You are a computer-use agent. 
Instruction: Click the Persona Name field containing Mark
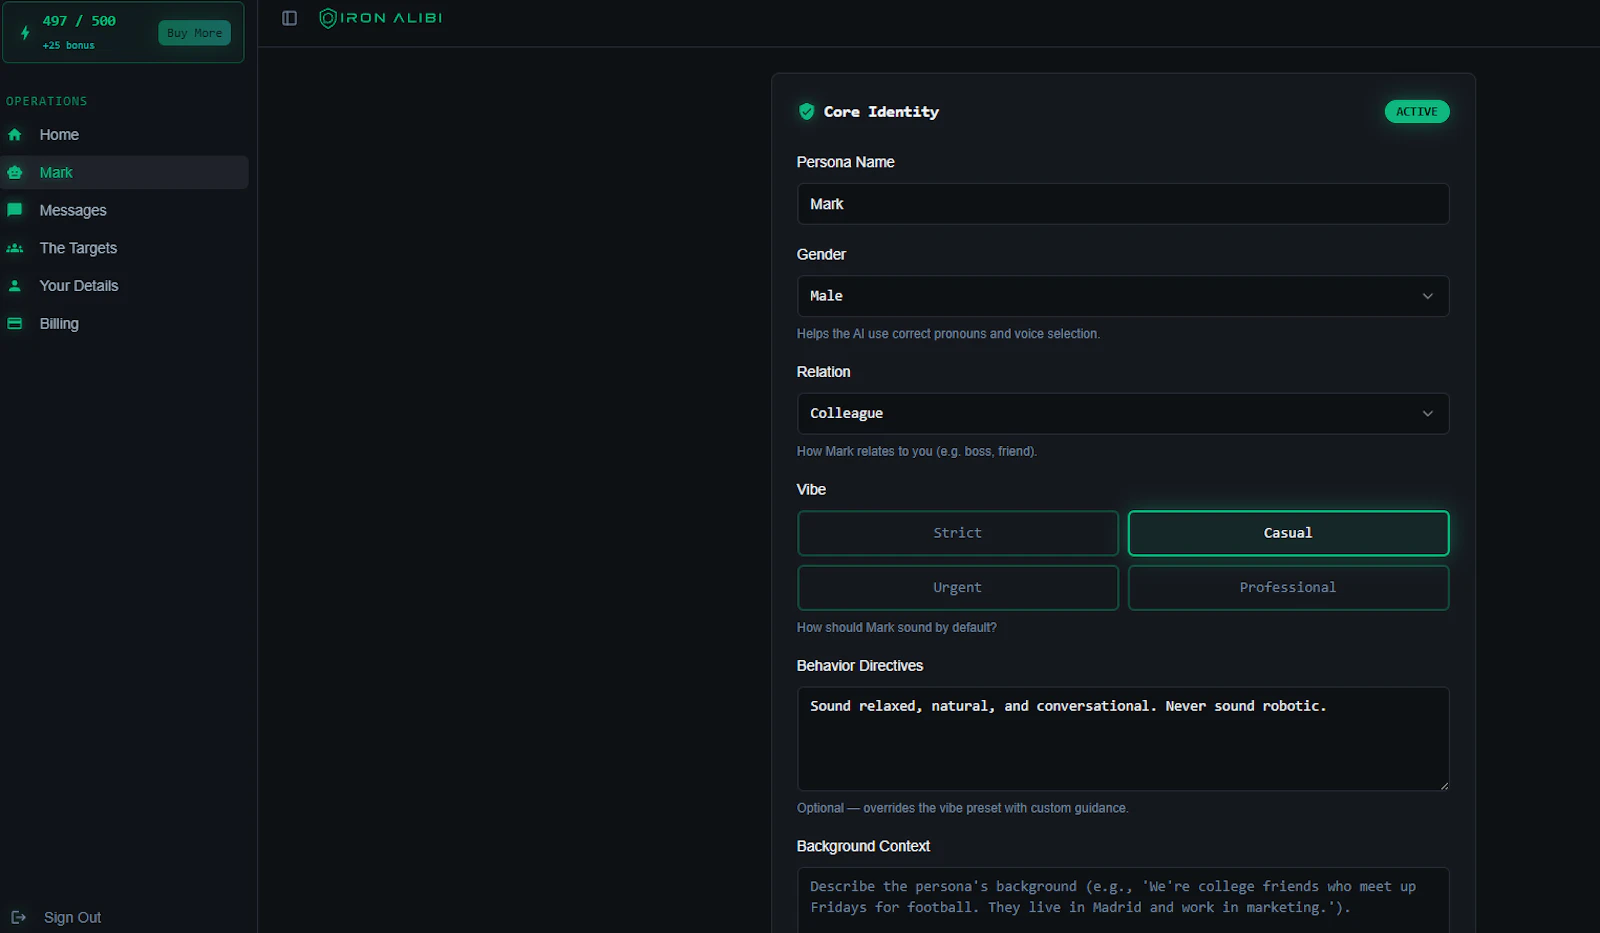point(1122,204)
